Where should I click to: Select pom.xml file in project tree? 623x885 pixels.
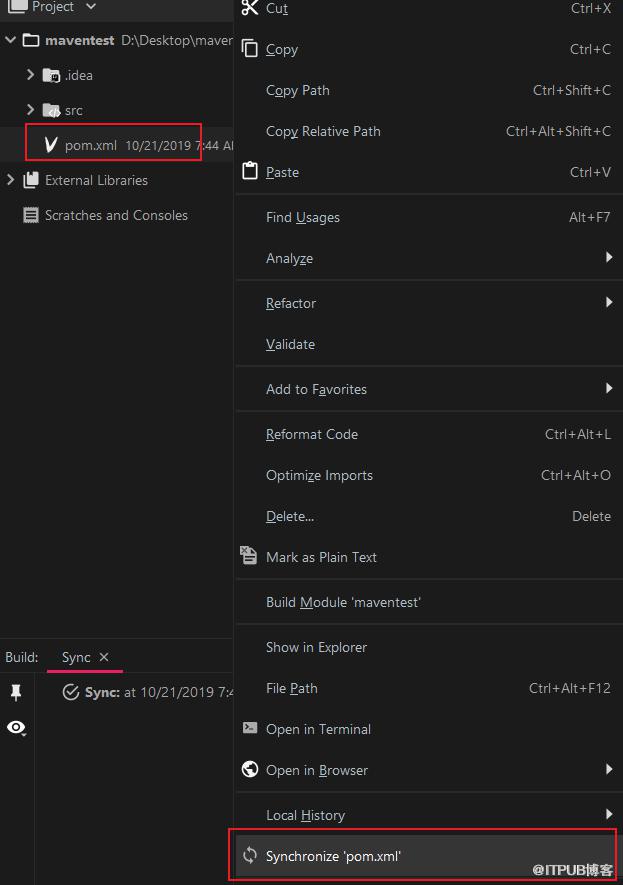pyautogui.click(x=91, y=145)
